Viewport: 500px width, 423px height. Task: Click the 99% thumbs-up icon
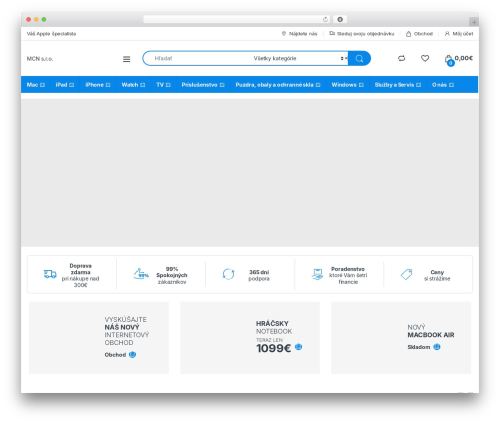tap(141, 274)
